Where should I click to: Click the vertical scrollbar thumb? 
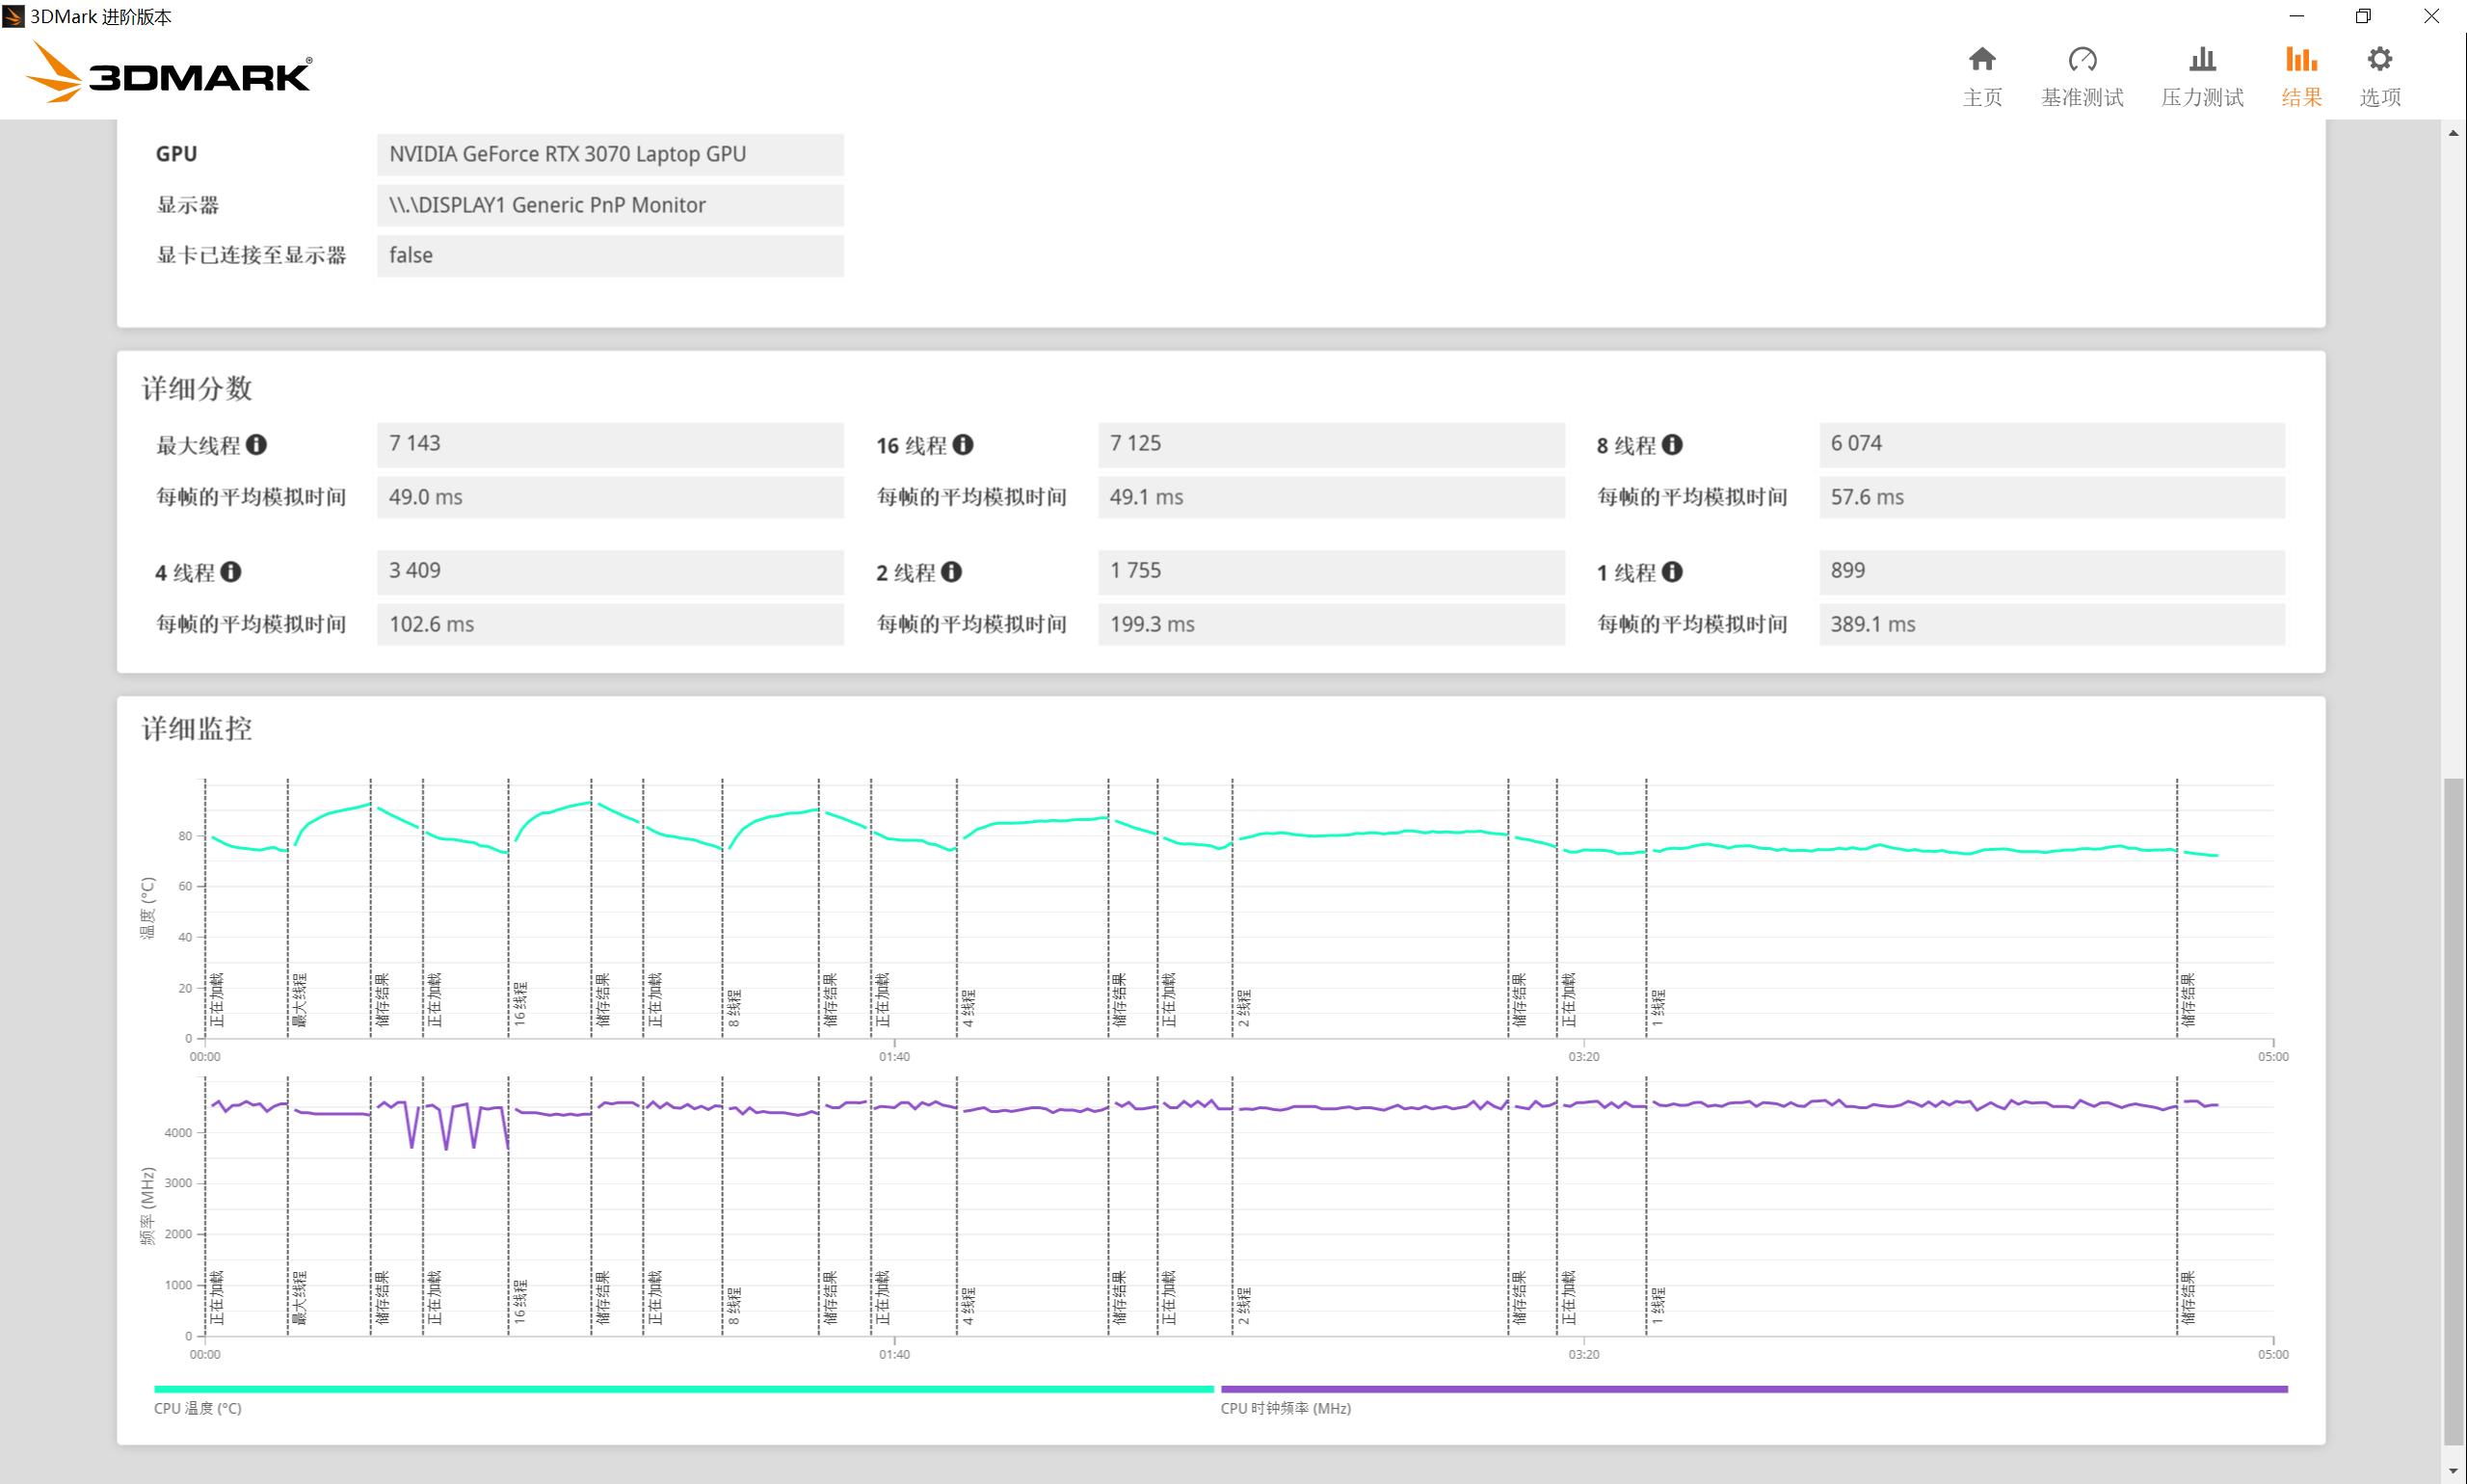[x=2453, y=1110]
